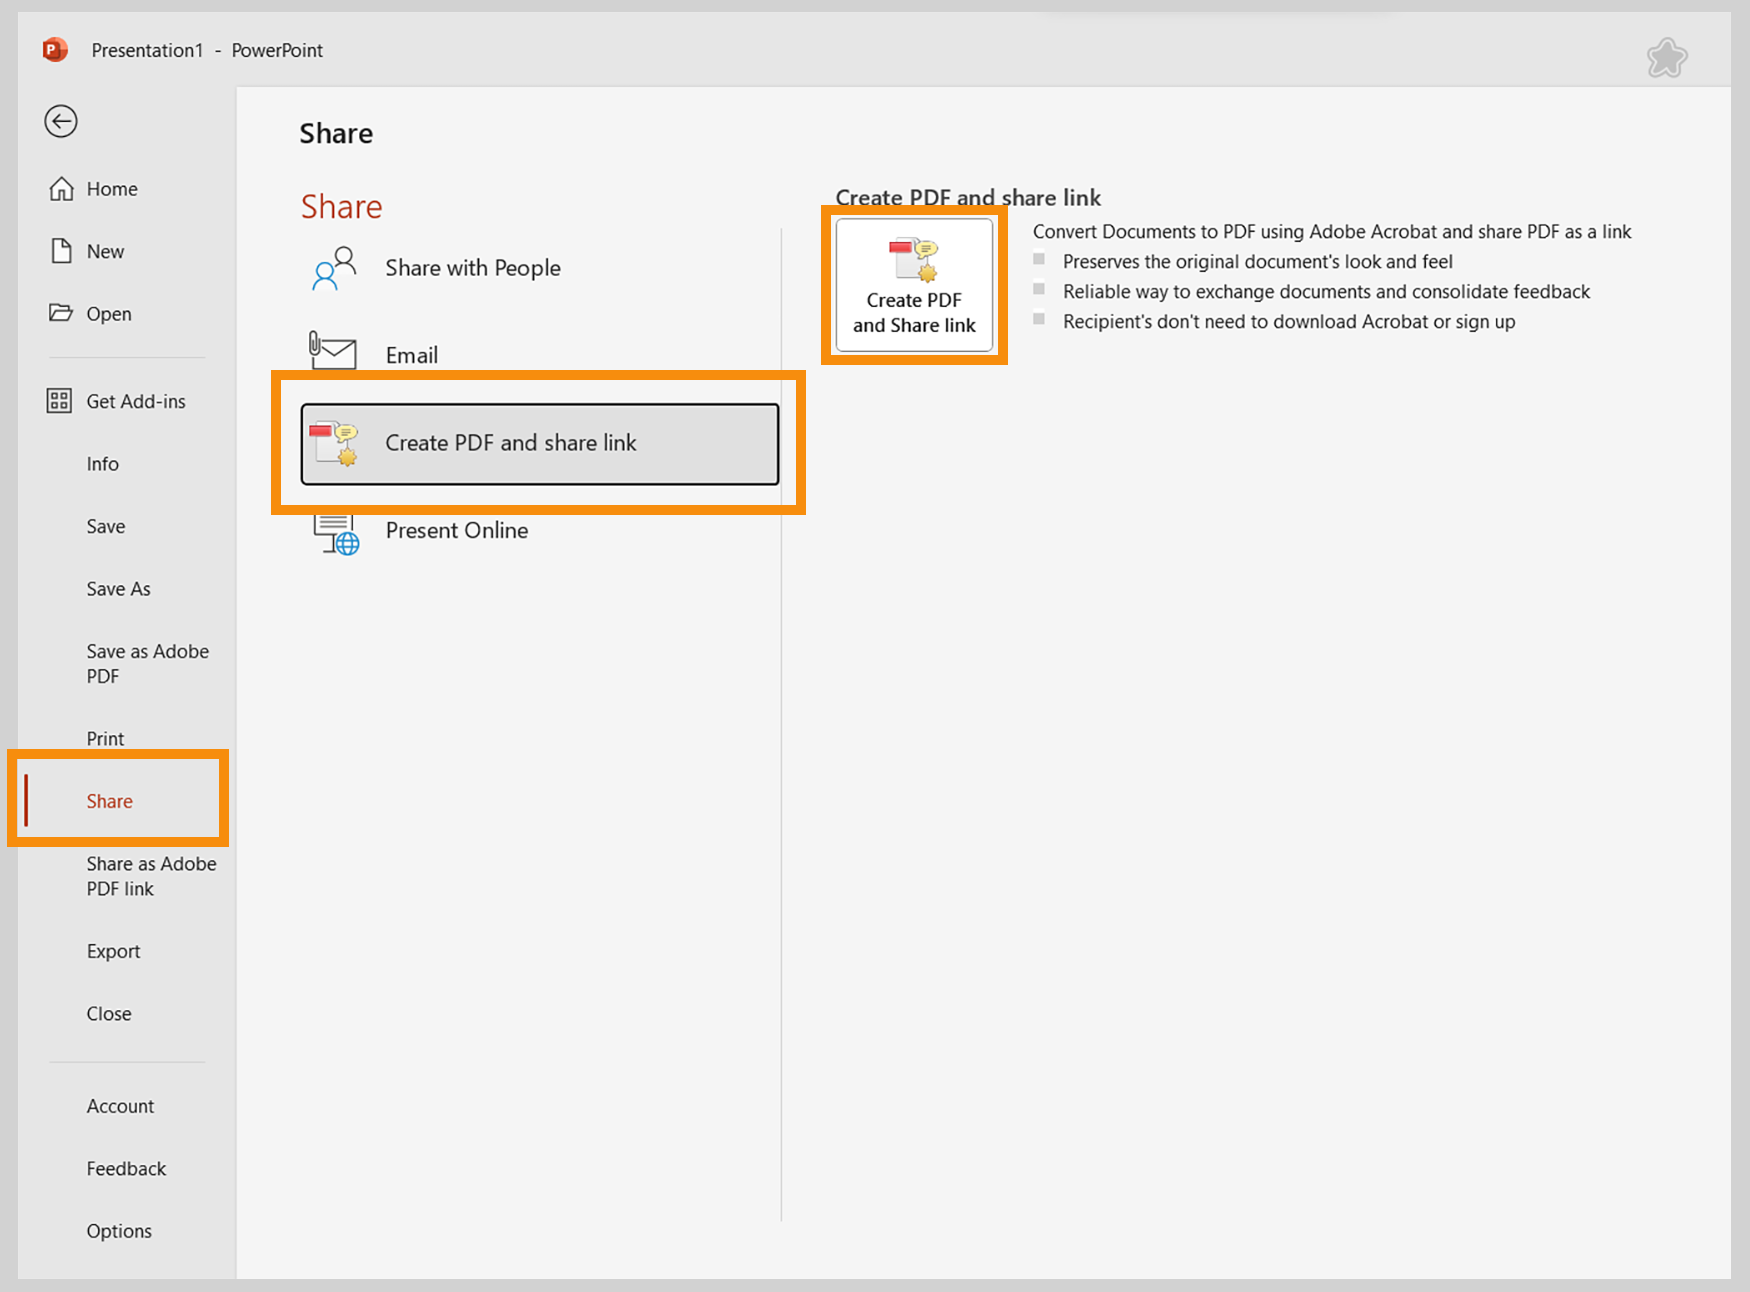Screen dimensions: 1750x1292
Task: Select the Share with People icon
Action: tap(332, 267)
